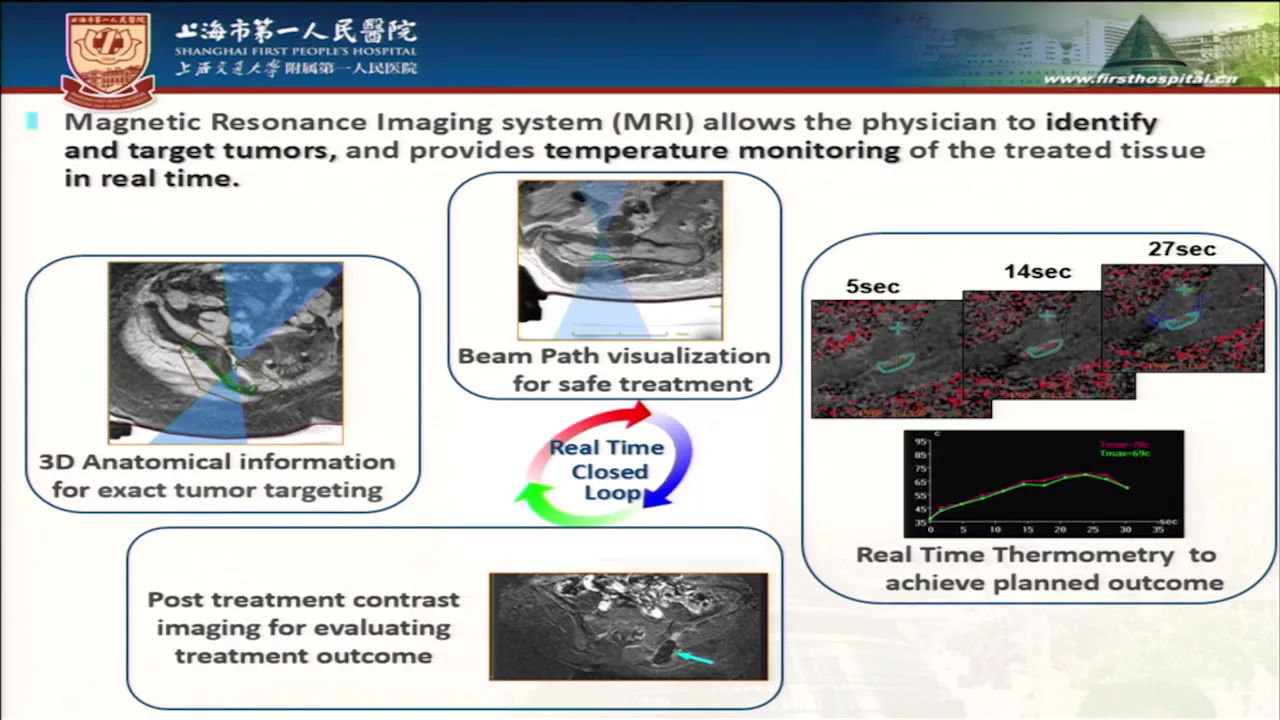Click the 'Beam Path visualization' caption
The image size is (1280, 720).
pyautogui.click(x=614, y=356)
